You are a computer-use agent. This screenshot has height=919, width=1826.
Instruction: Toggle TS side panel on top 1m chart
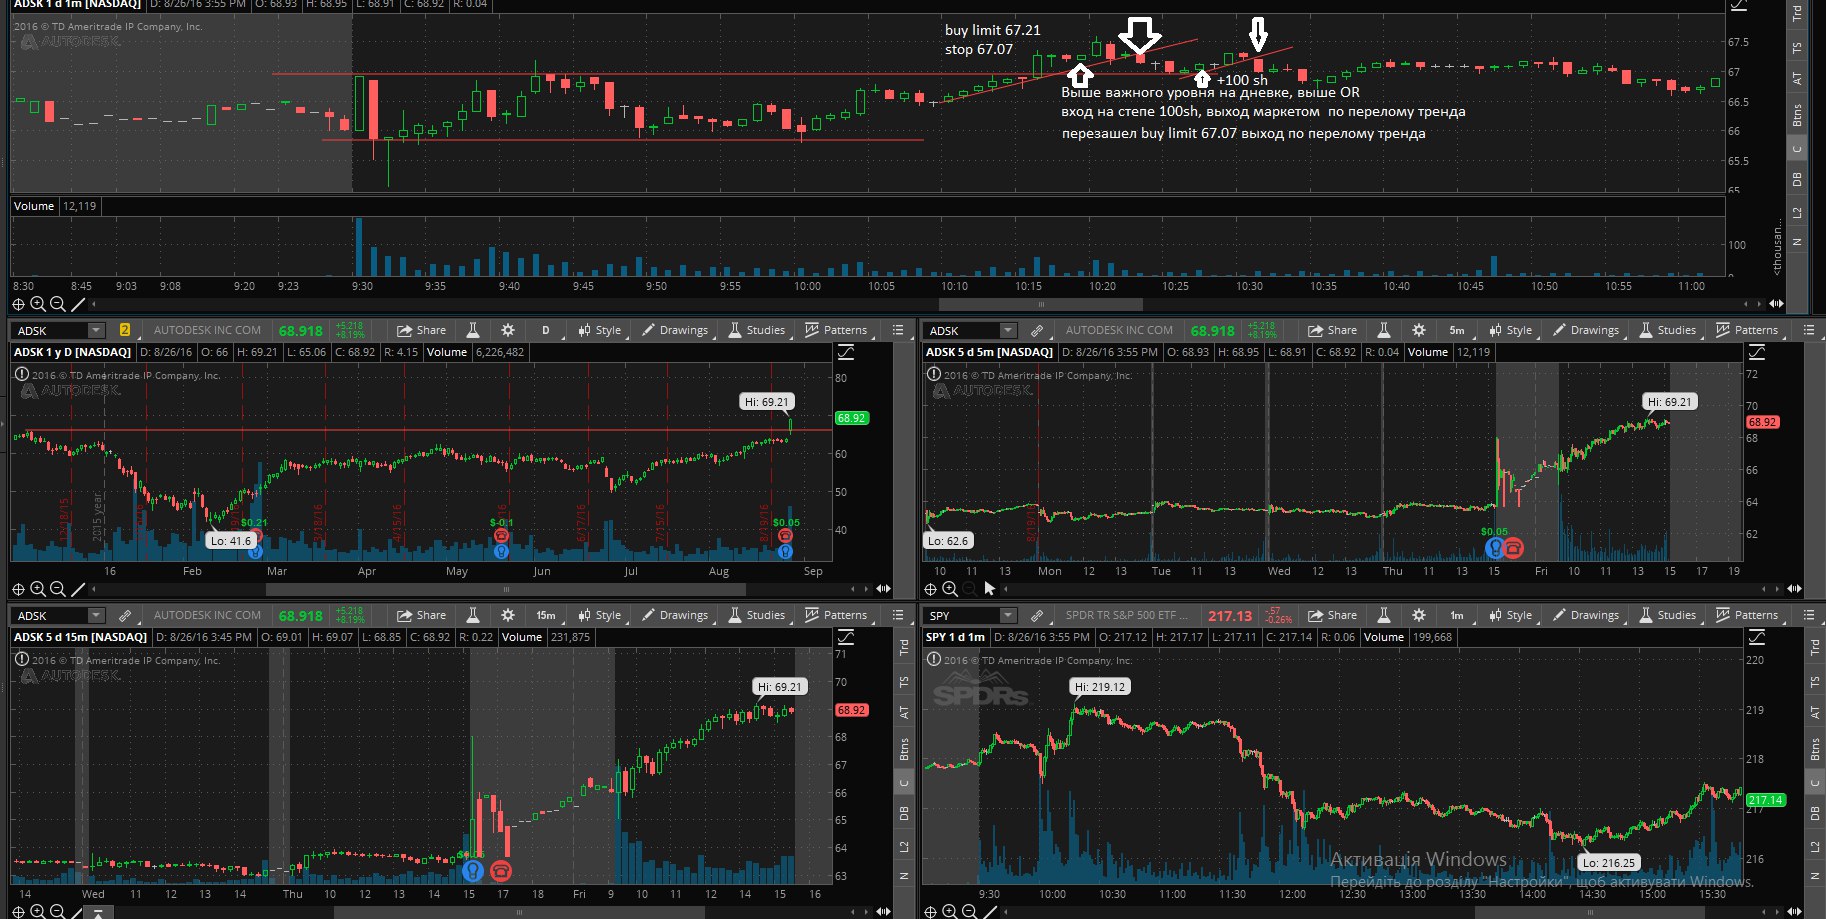[1797, 48]
